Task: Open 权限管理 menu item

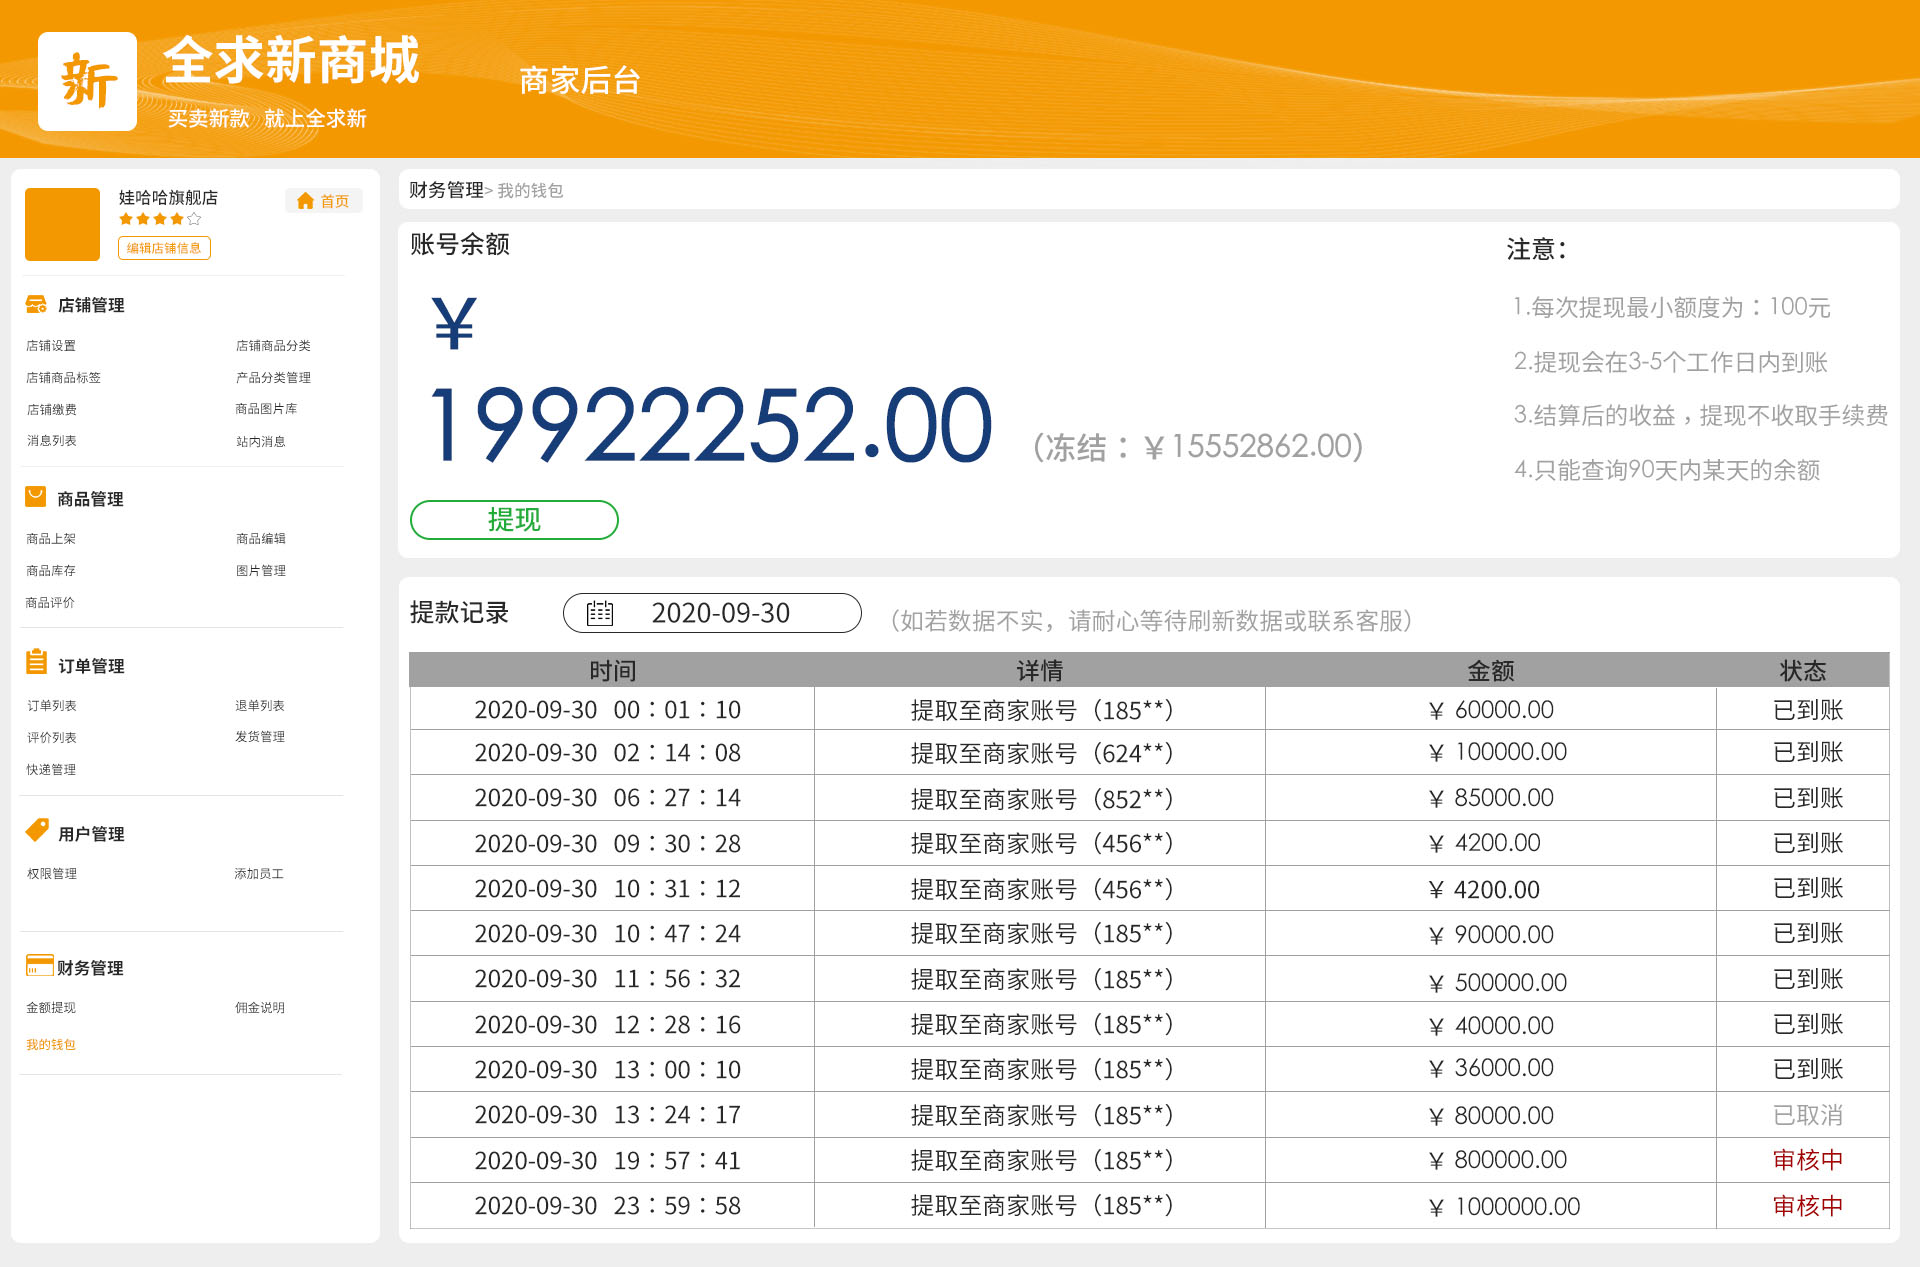Action: (x=51, y=874)
